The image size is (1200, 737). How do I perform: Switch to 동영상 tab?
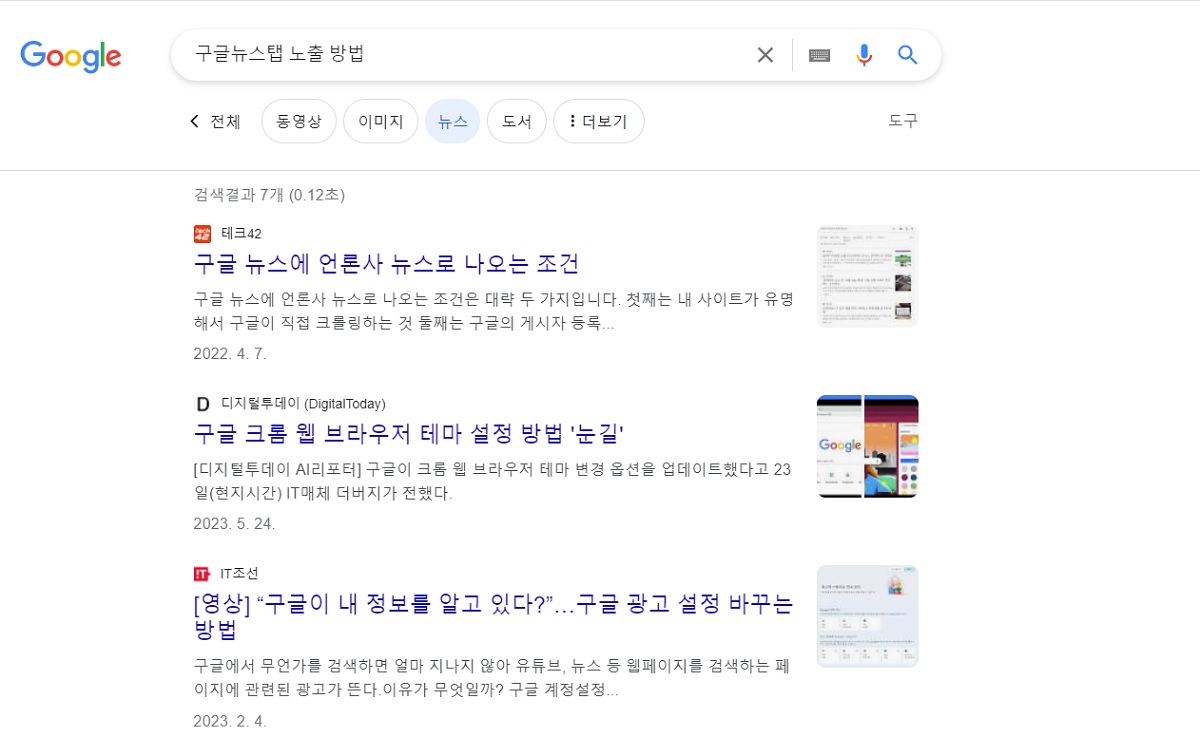(299, 121)
